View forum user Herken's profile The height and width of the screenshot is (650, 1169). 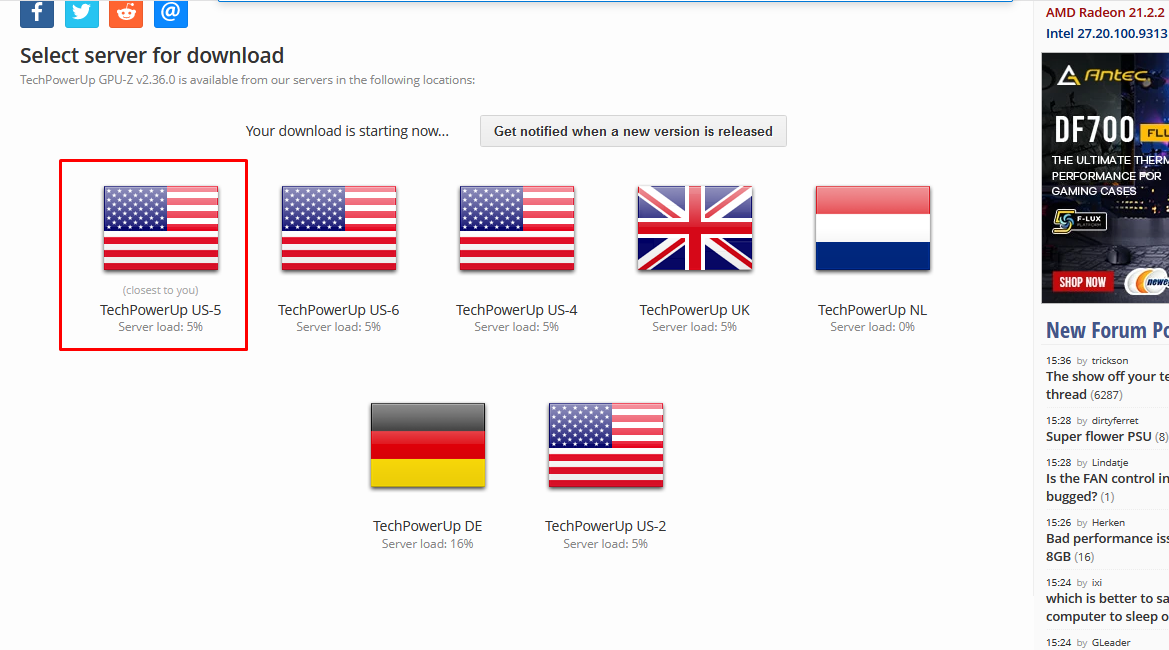(x=1109, y=523)
